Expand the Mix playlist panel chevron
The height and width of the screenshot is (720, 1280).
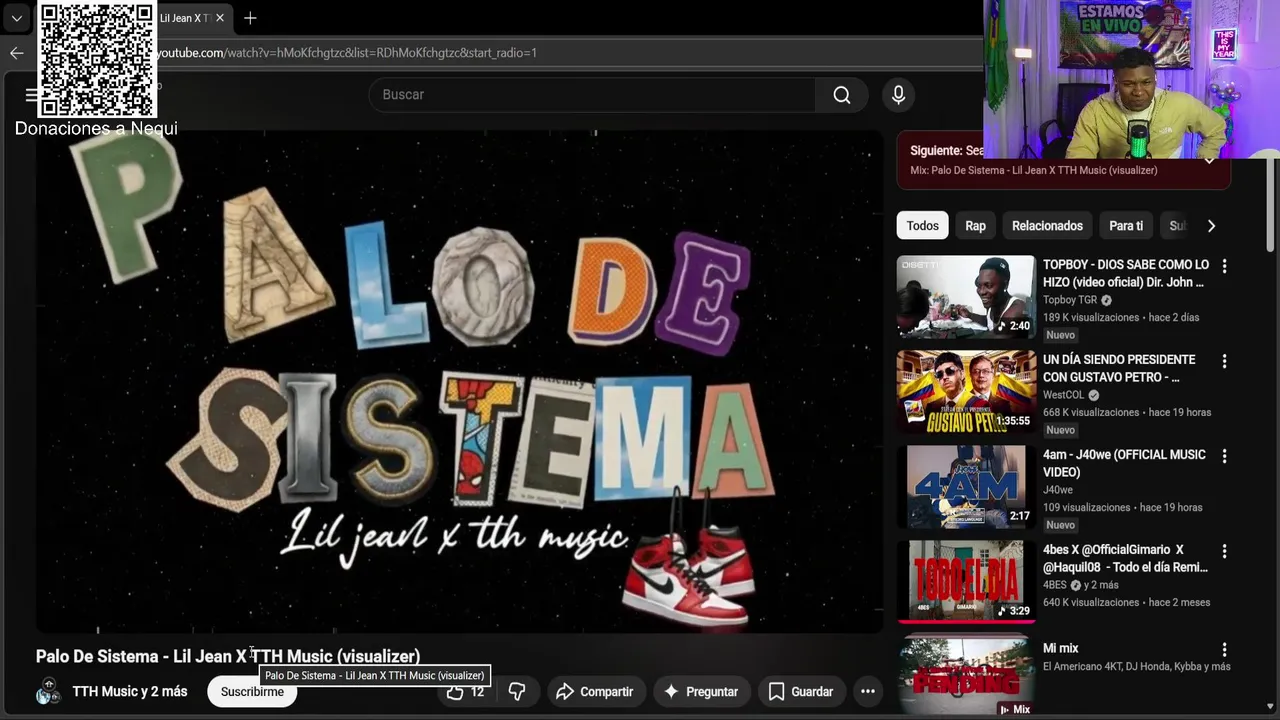(1209, 160)
